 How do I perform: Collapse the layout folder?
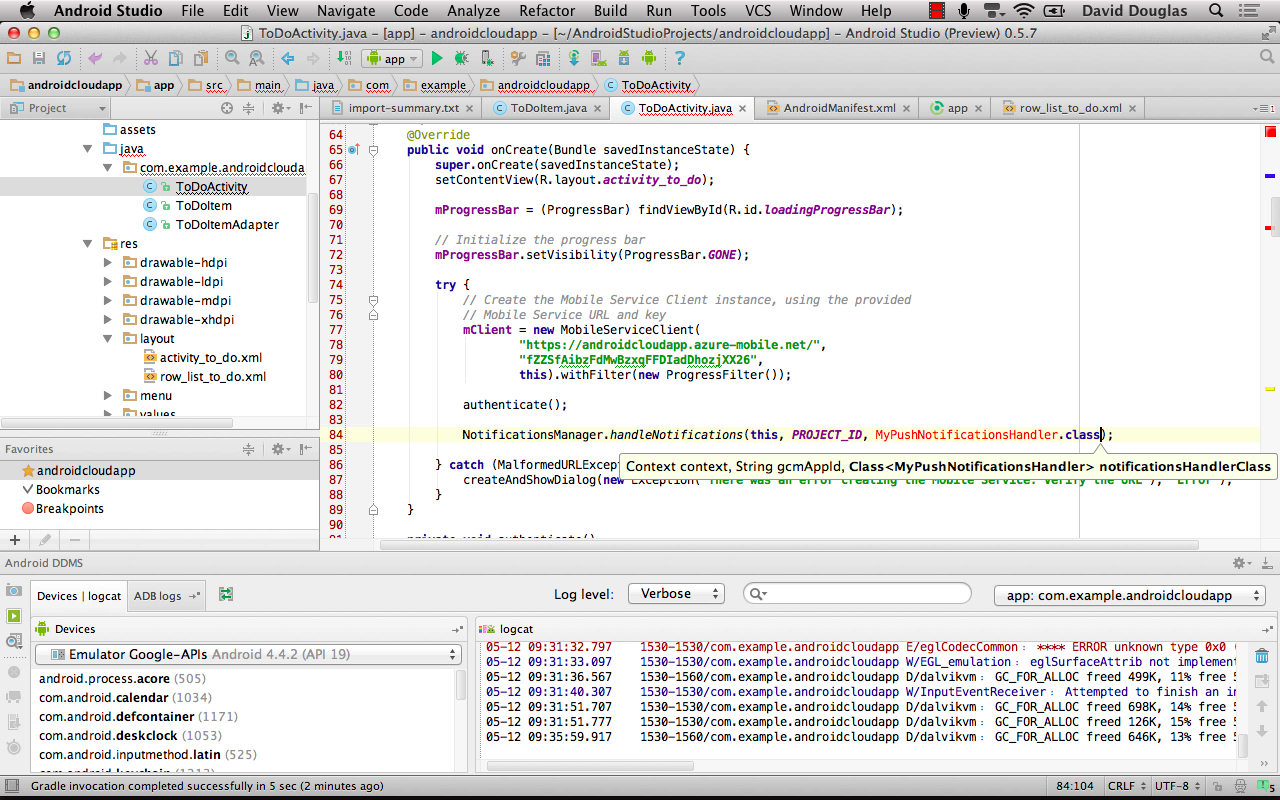pyautogui.click(x=108, y=339)
